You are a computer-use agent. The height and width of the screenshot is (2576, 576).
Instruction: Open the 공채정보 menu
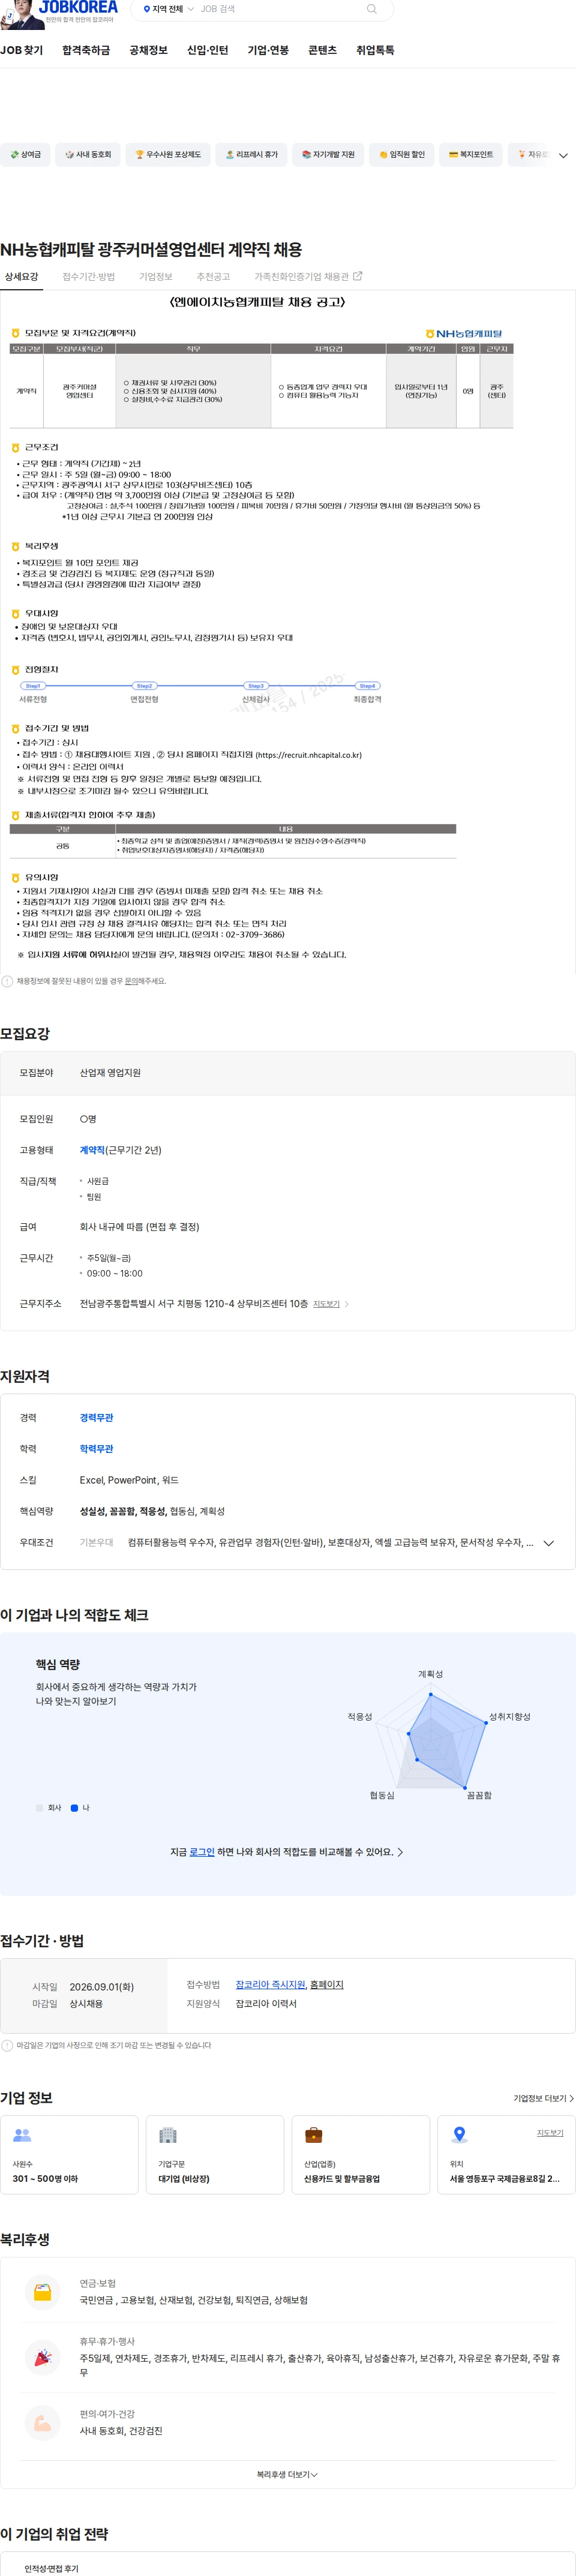click(148, 50)
